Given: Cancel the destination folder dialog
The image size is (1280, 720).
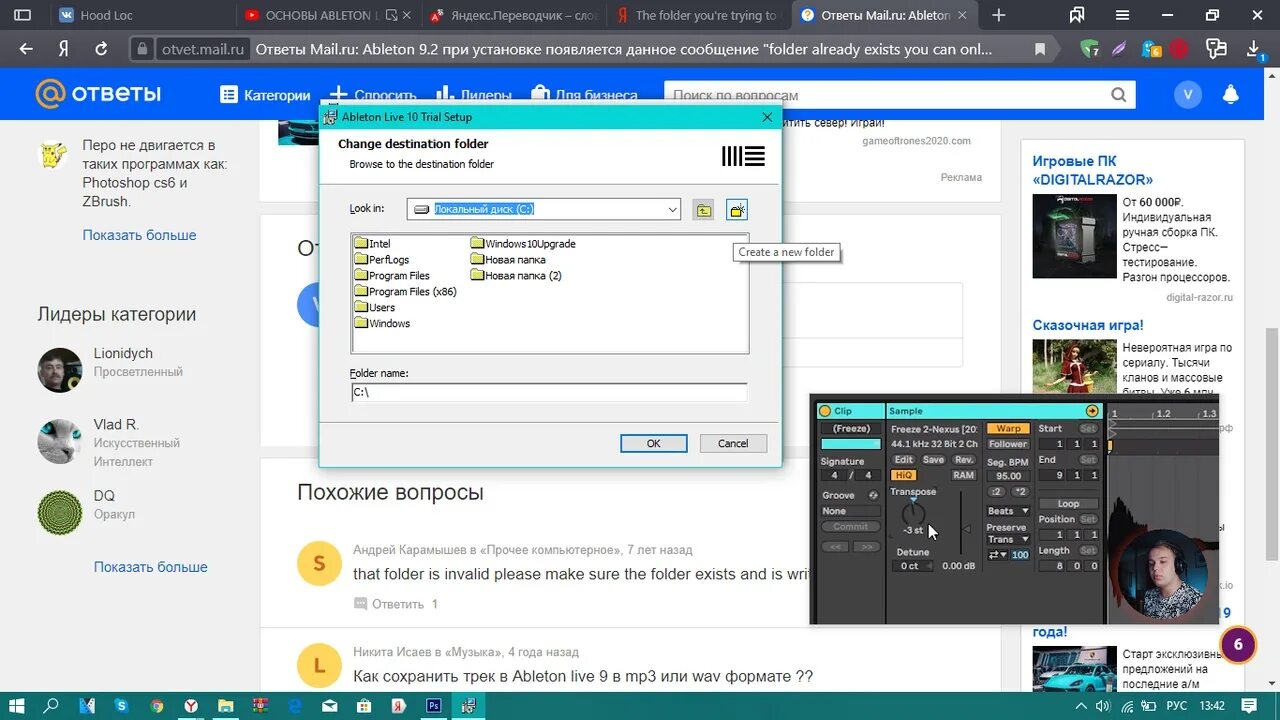Looking at the screenshot, I should click(x=733, y=443).
